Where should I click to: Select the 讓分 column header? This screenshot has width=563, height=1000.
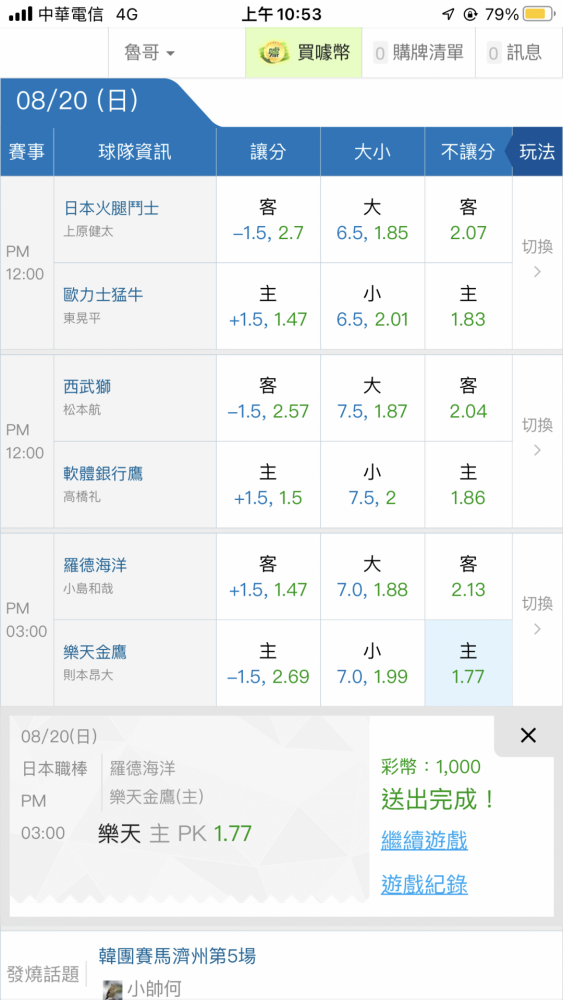[268, 152]
